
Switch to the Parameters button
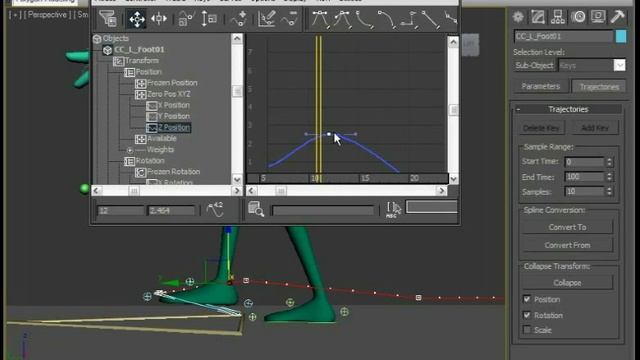tap(540, 87)
